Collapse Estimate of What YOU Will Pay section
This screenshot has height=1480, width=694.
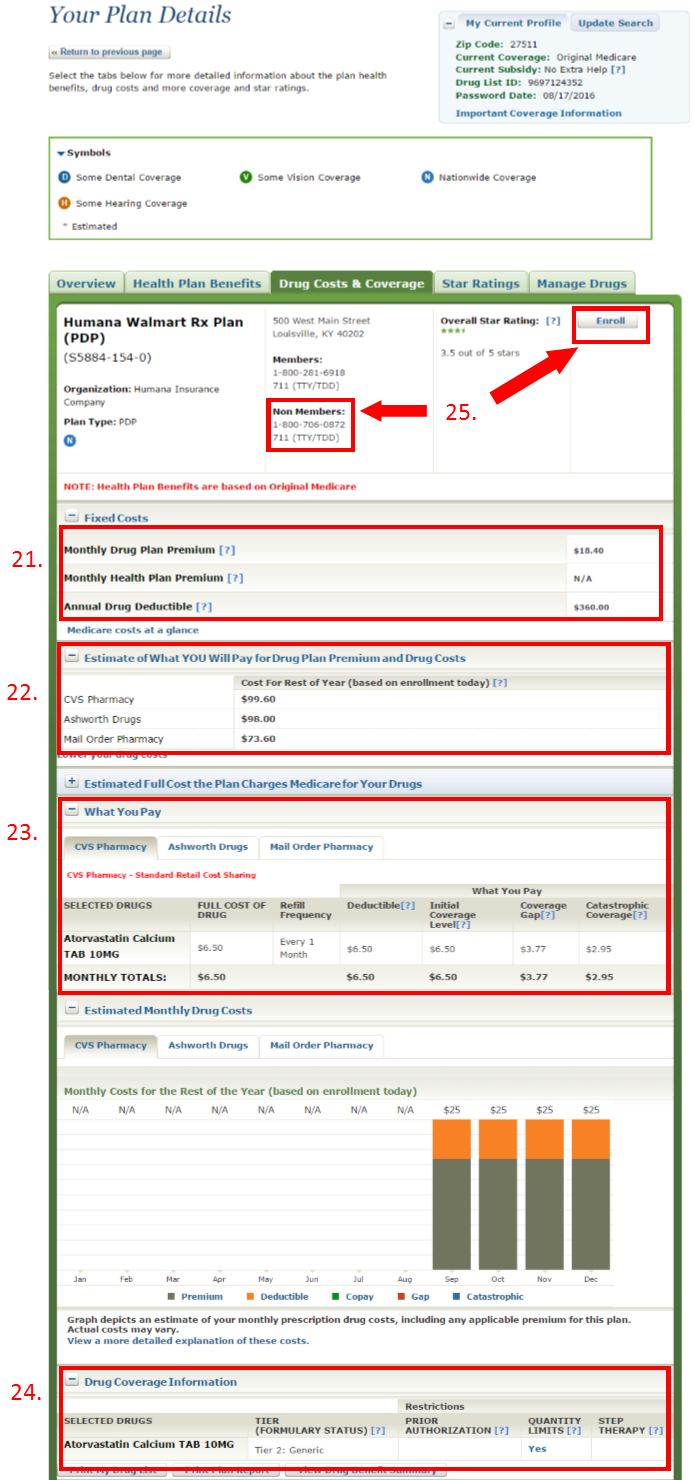71,658
